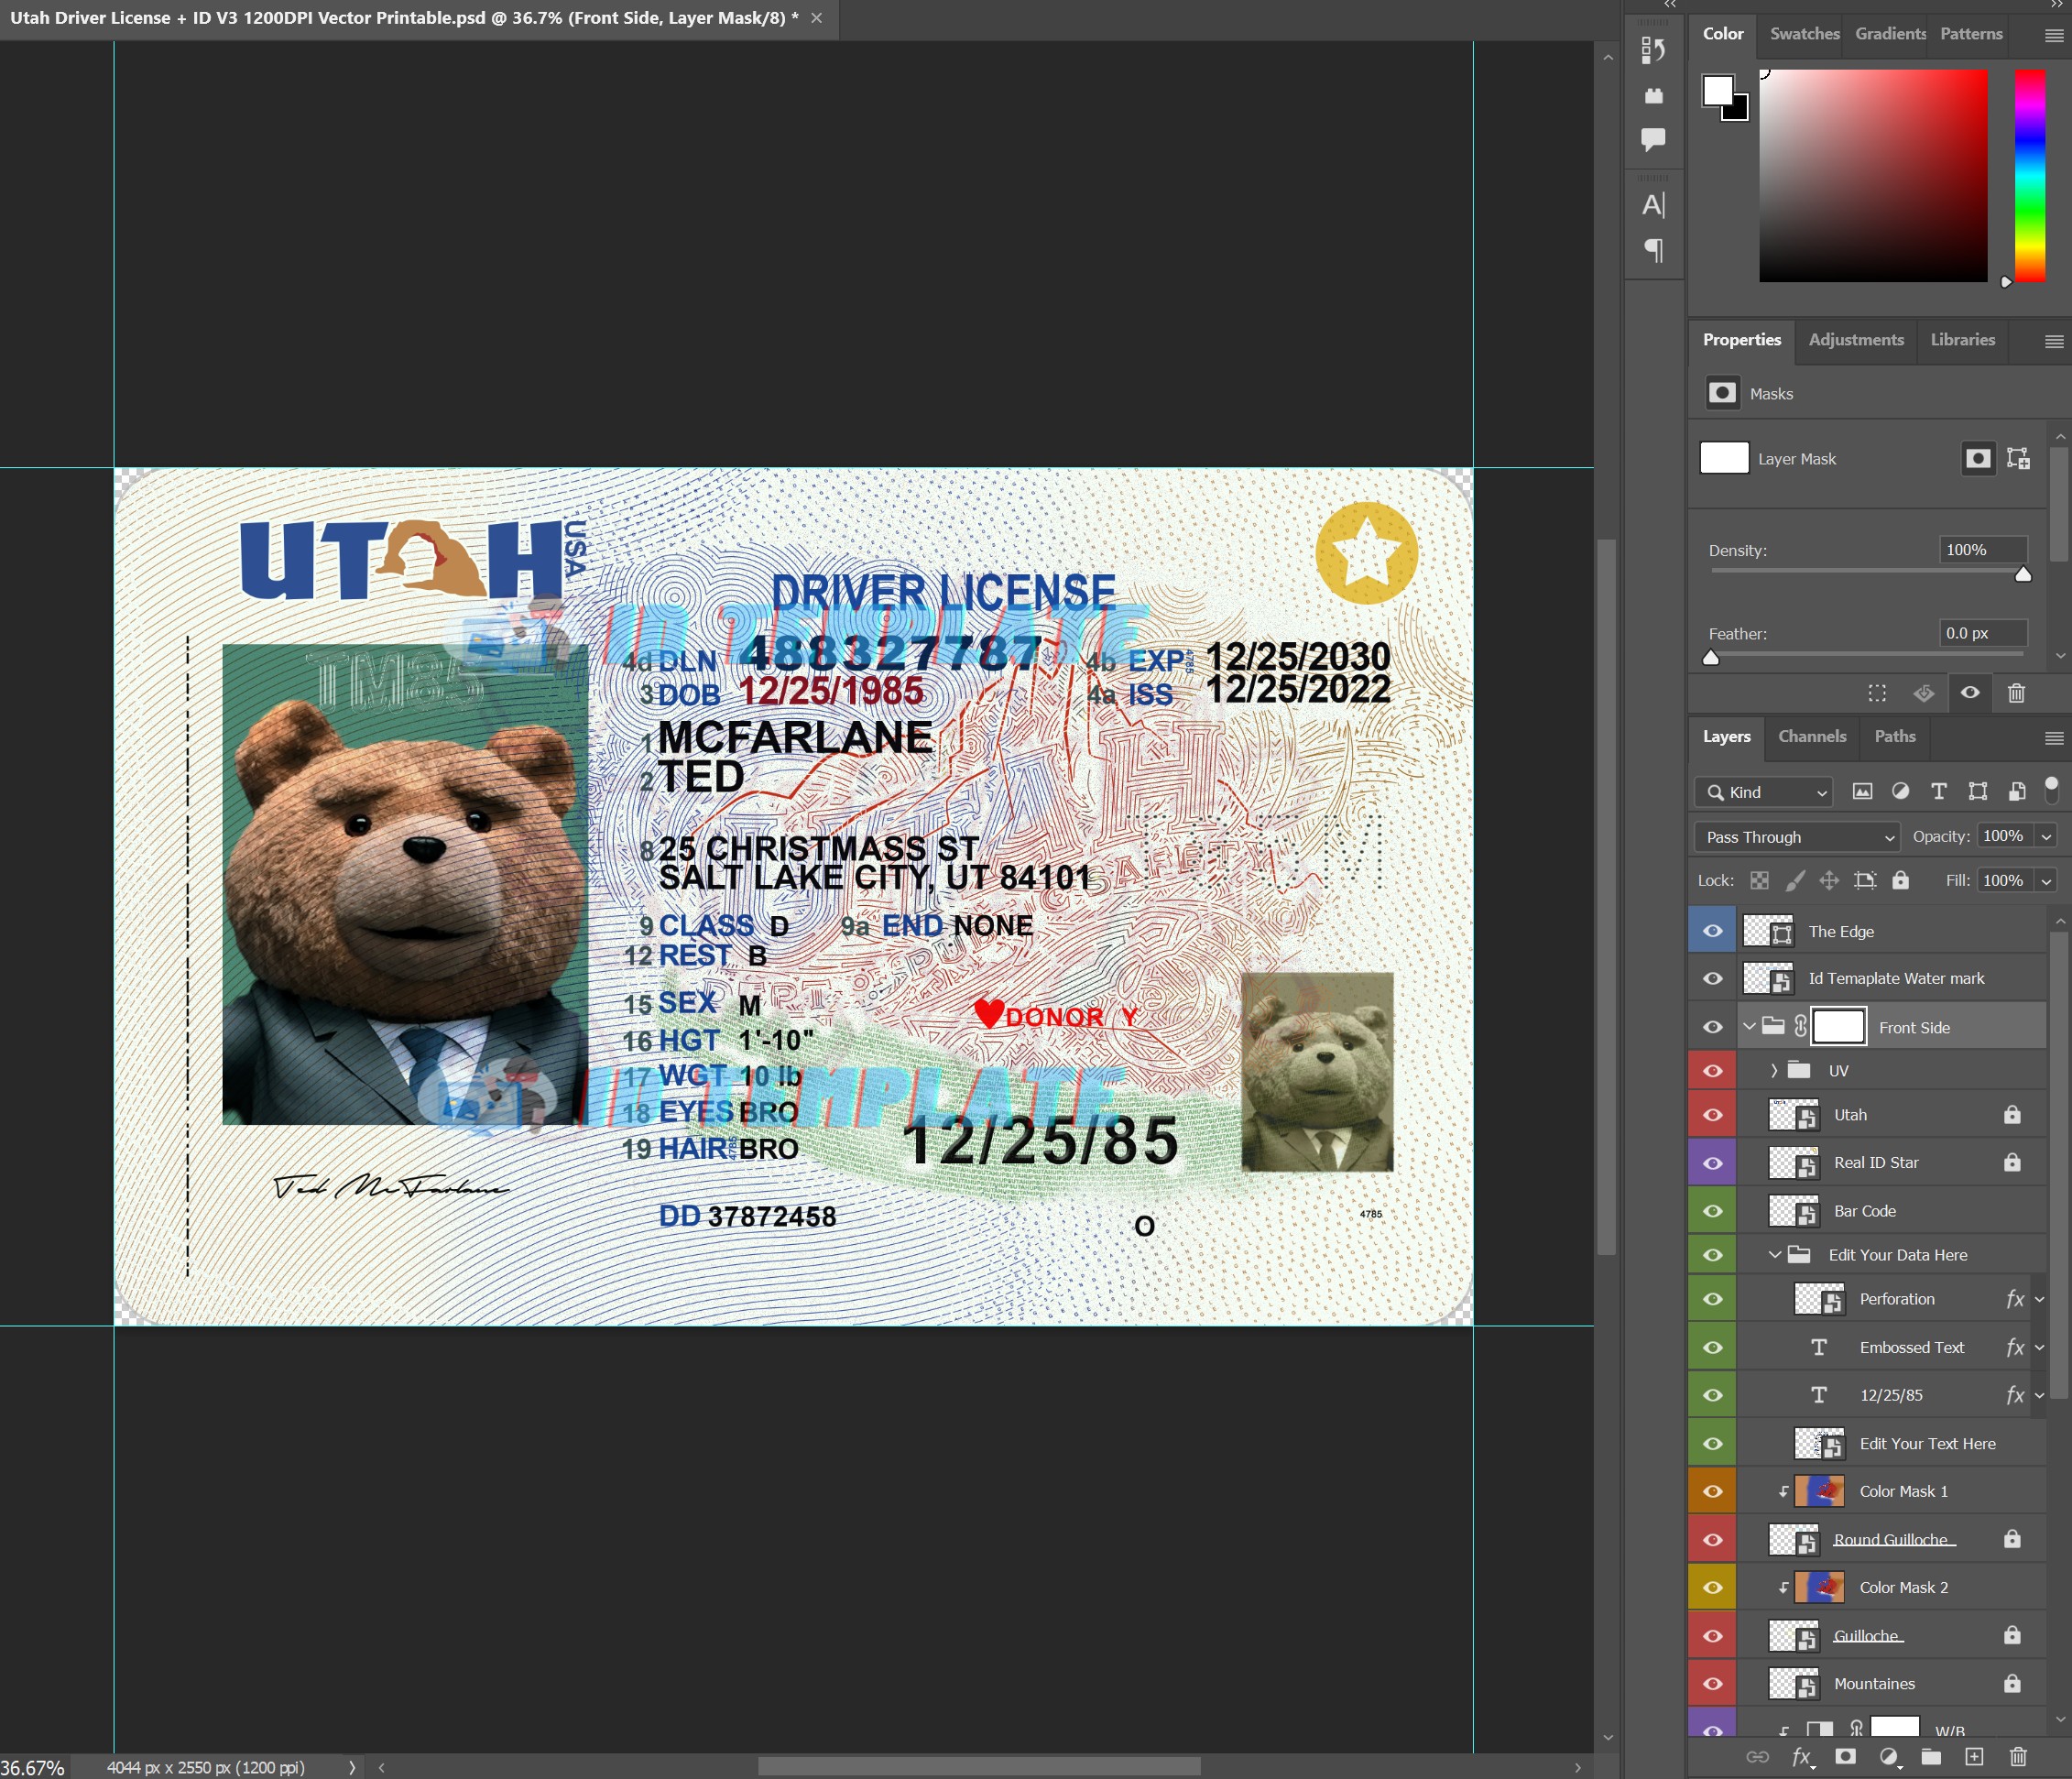The width and height of the screenshot is (2072, 1779).
Task: Add a vector mask in Properties
Action: (x=2018, y=459)
